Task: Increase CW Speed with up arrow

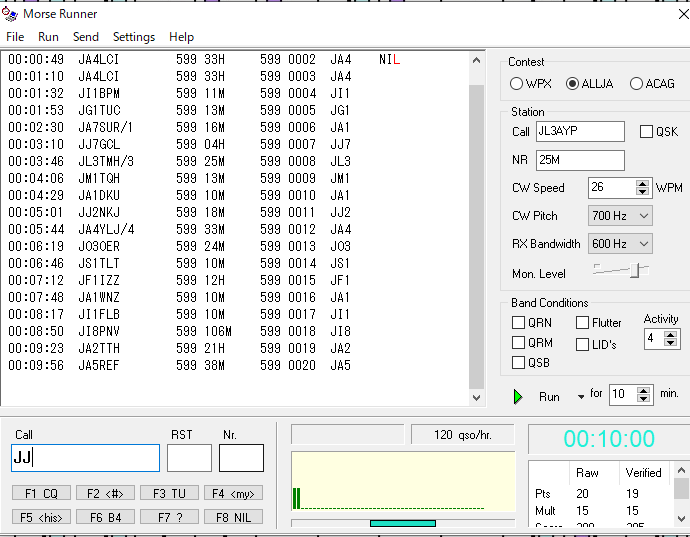Action: click(642, 184)
